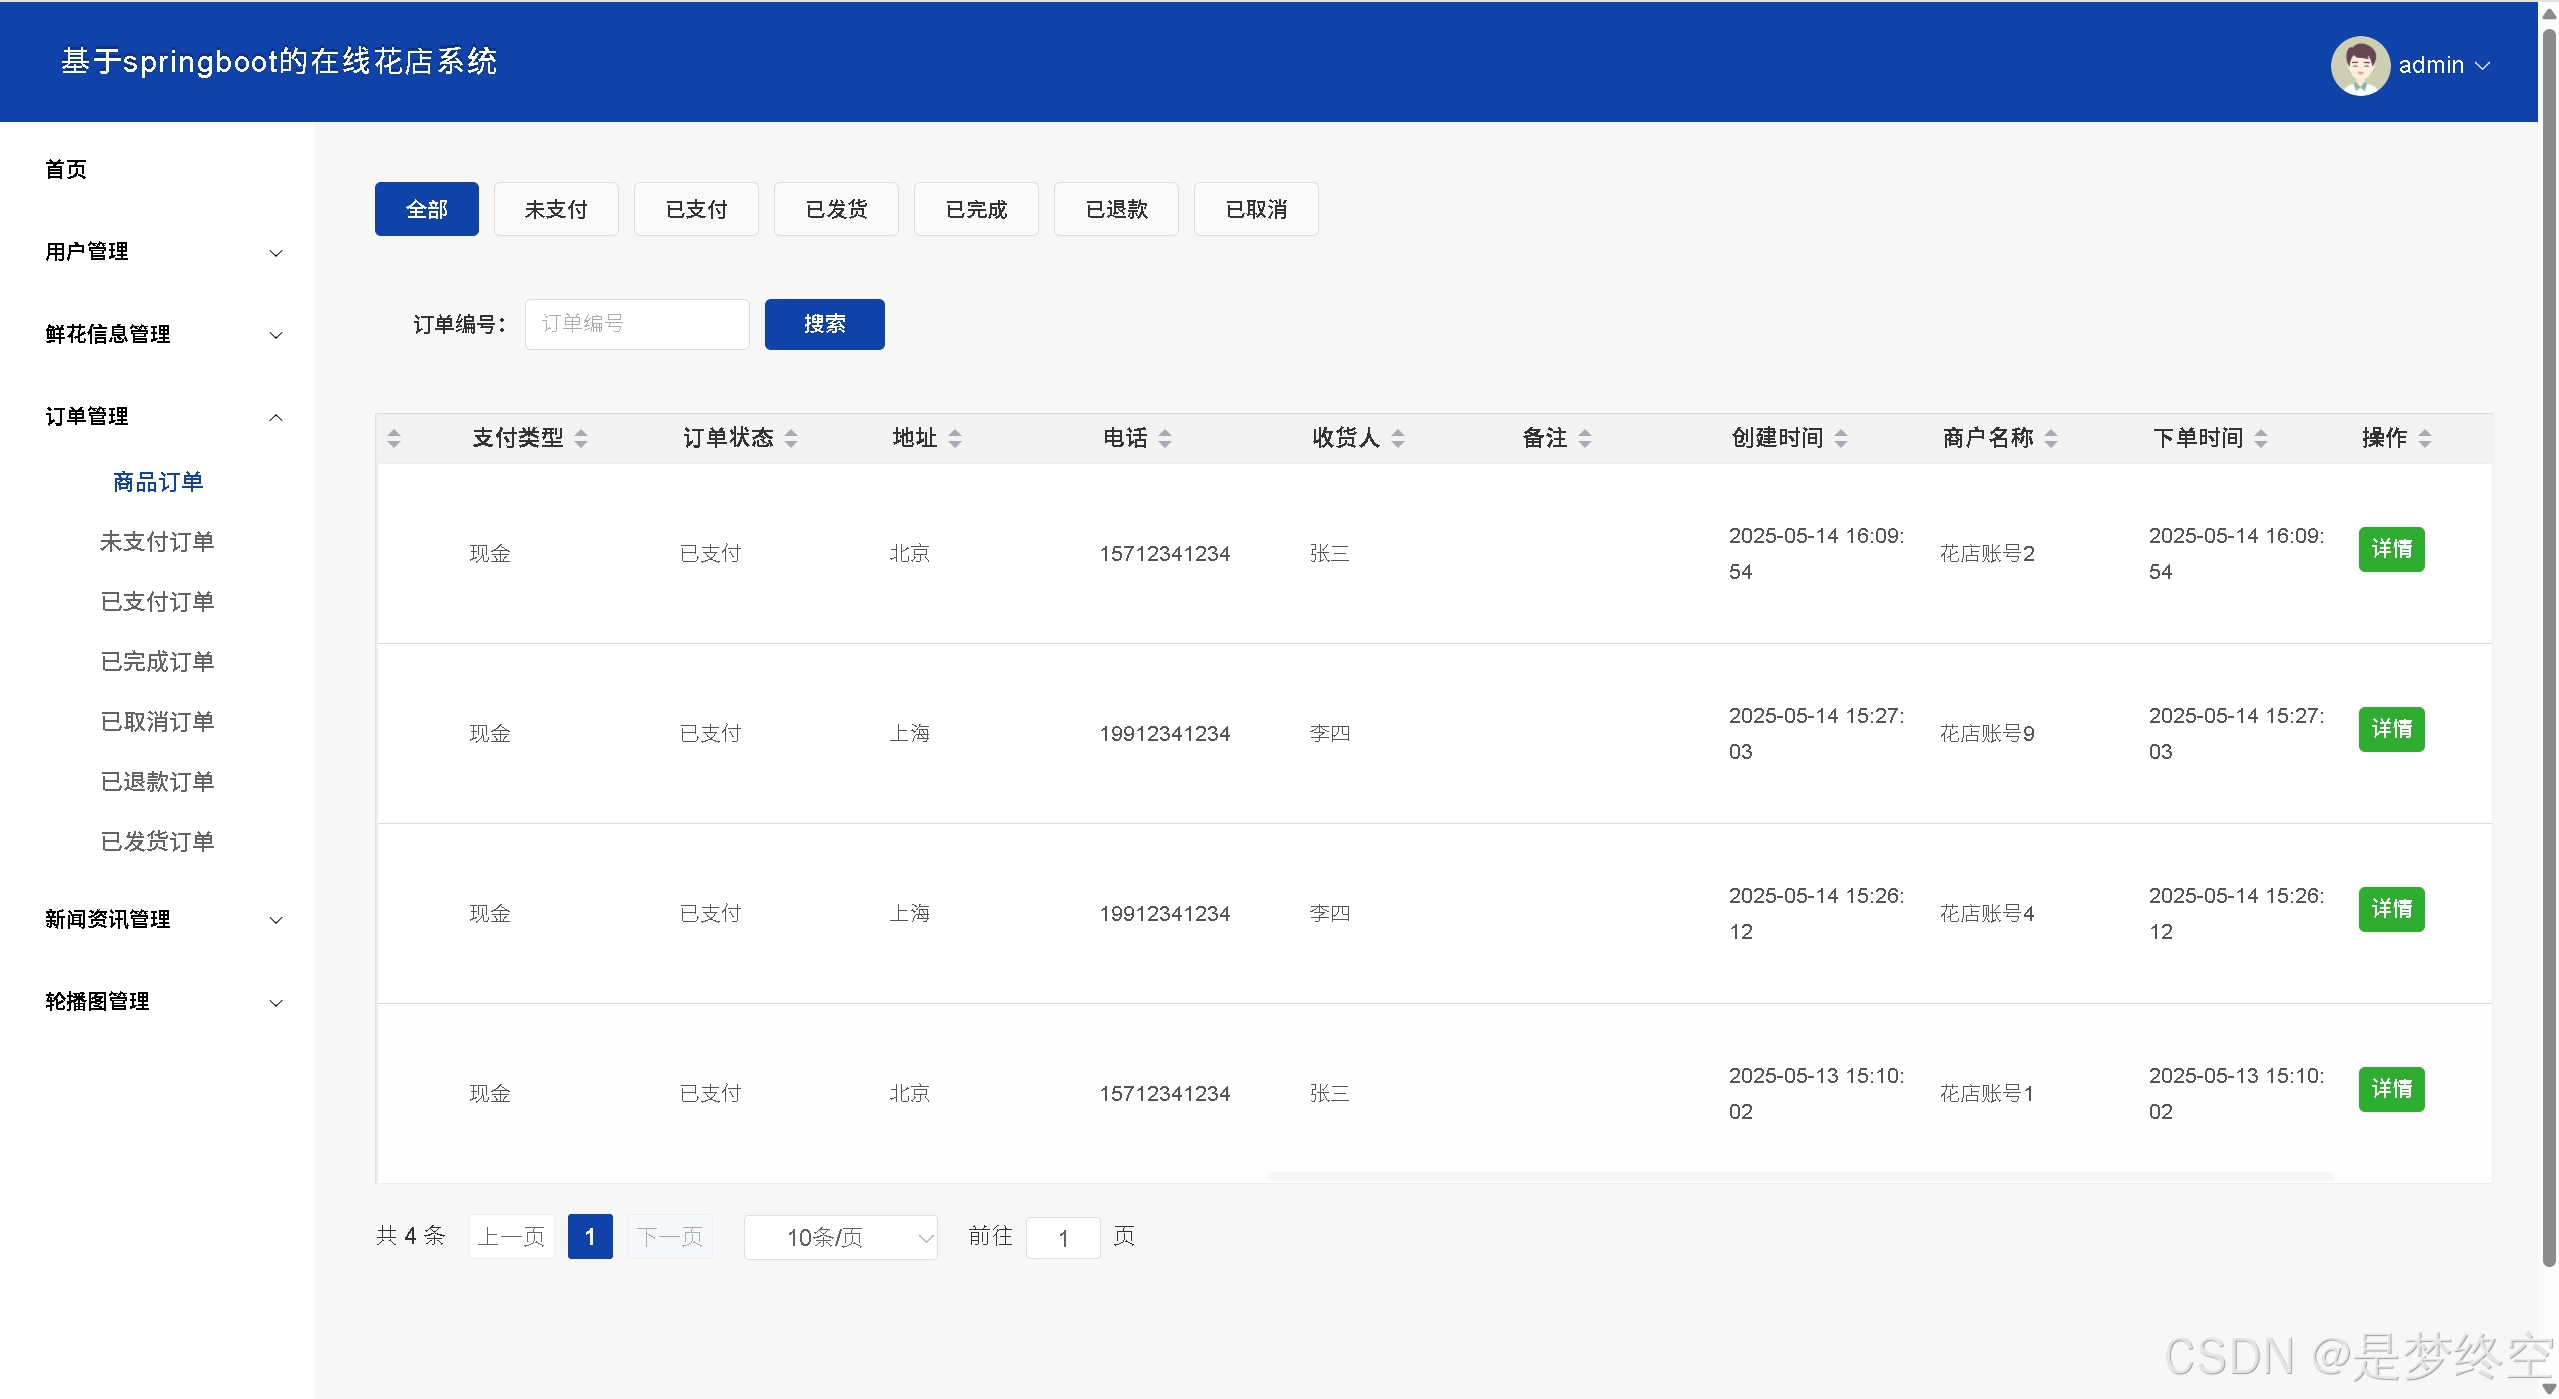Sort the table by 支付类型 column
This screenshot has width=2559, height=1399.
583,437
